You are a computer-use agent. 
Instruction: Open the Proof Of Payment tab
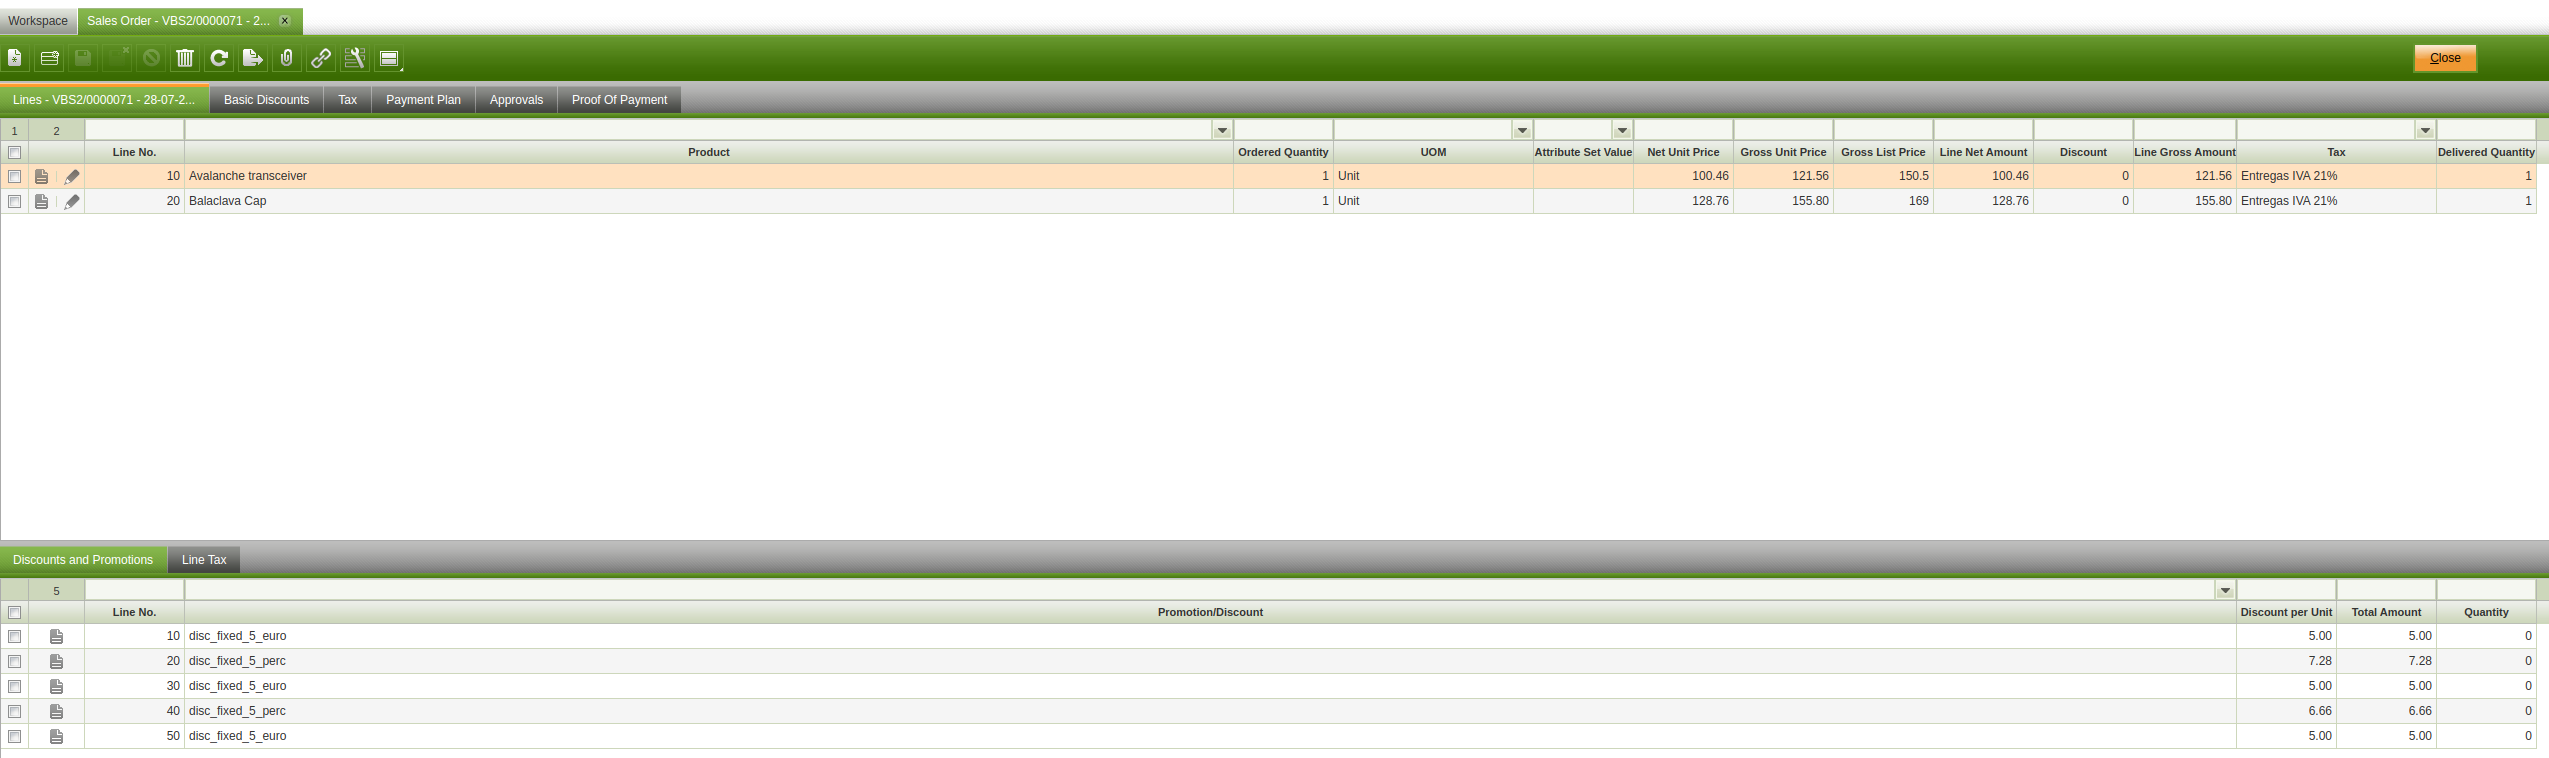pos(620,100)
